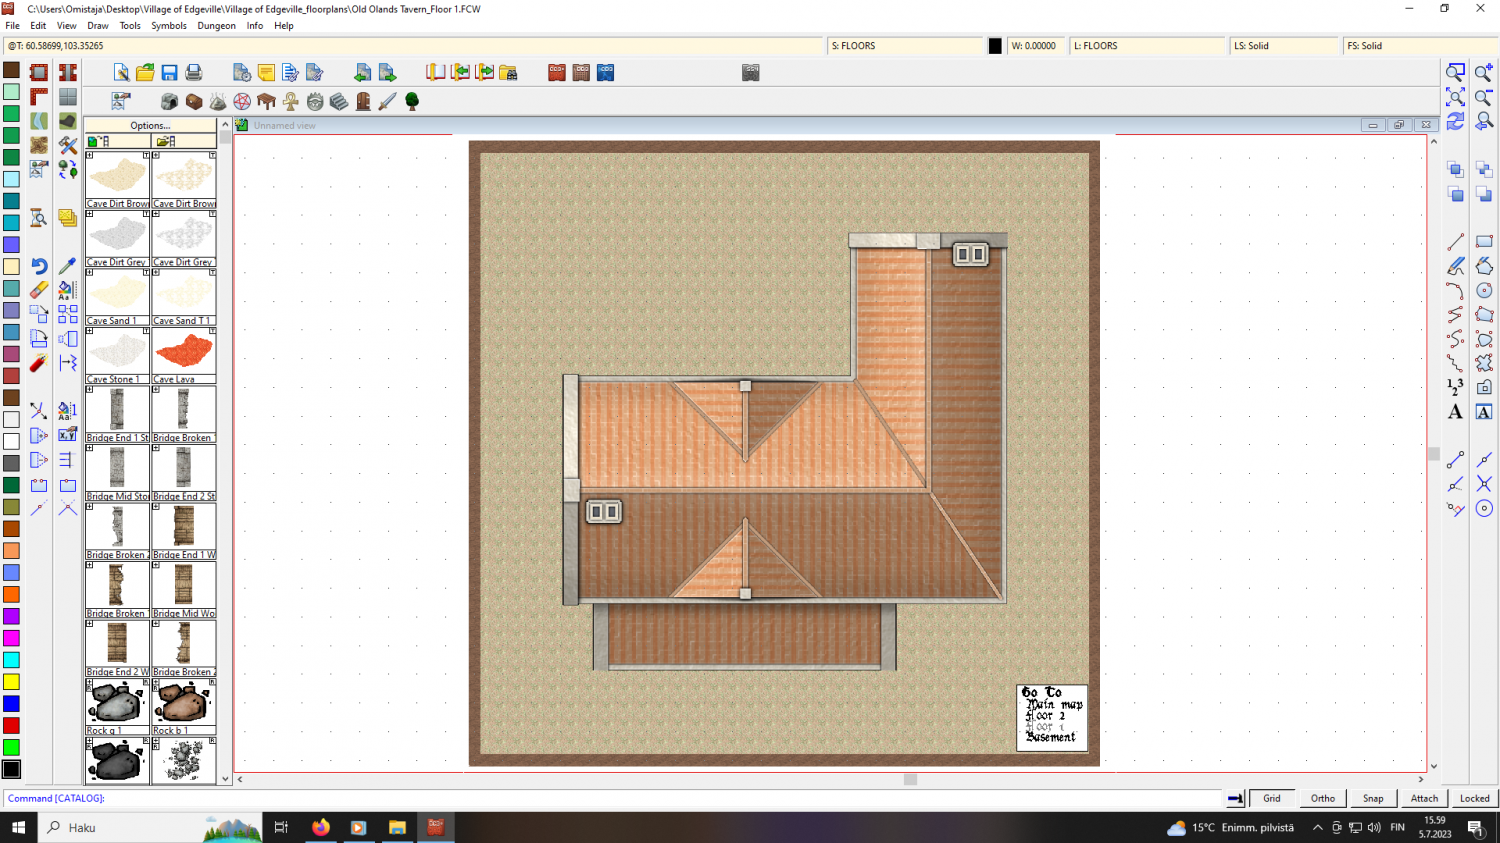Image resolution: width=1500 pixels, height=843 pixels.
Task: Open the table furniture symbol catalog
Action: click(x=266, y=101)
